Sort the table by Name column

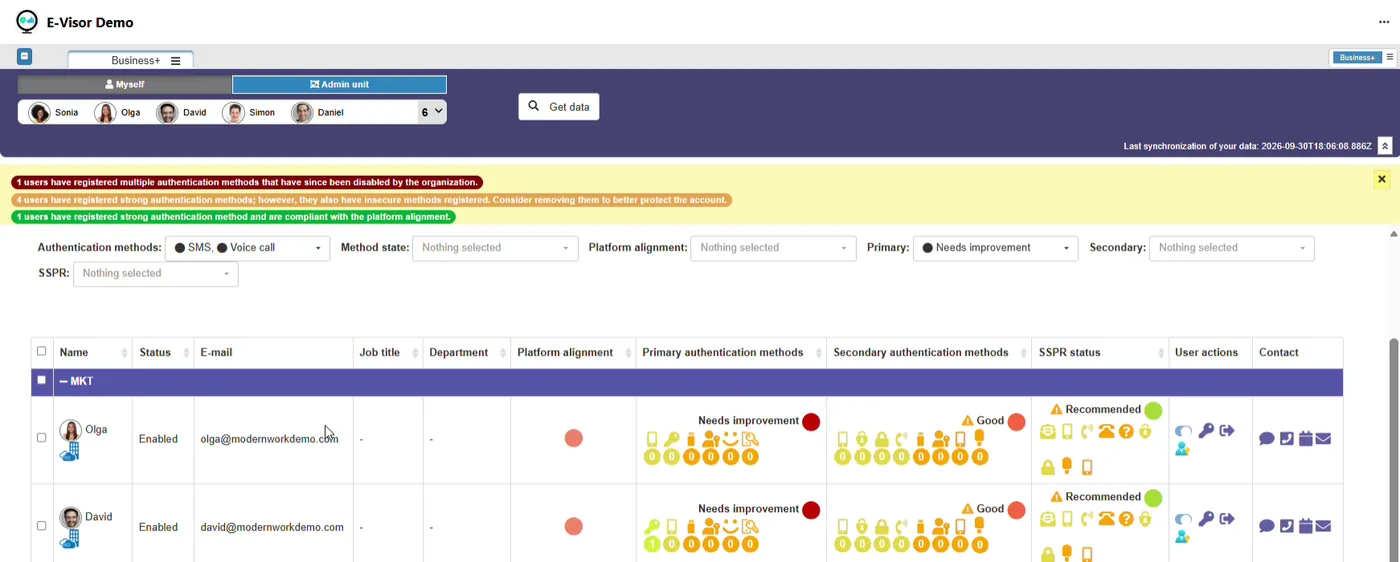click(x=93, y=352)
